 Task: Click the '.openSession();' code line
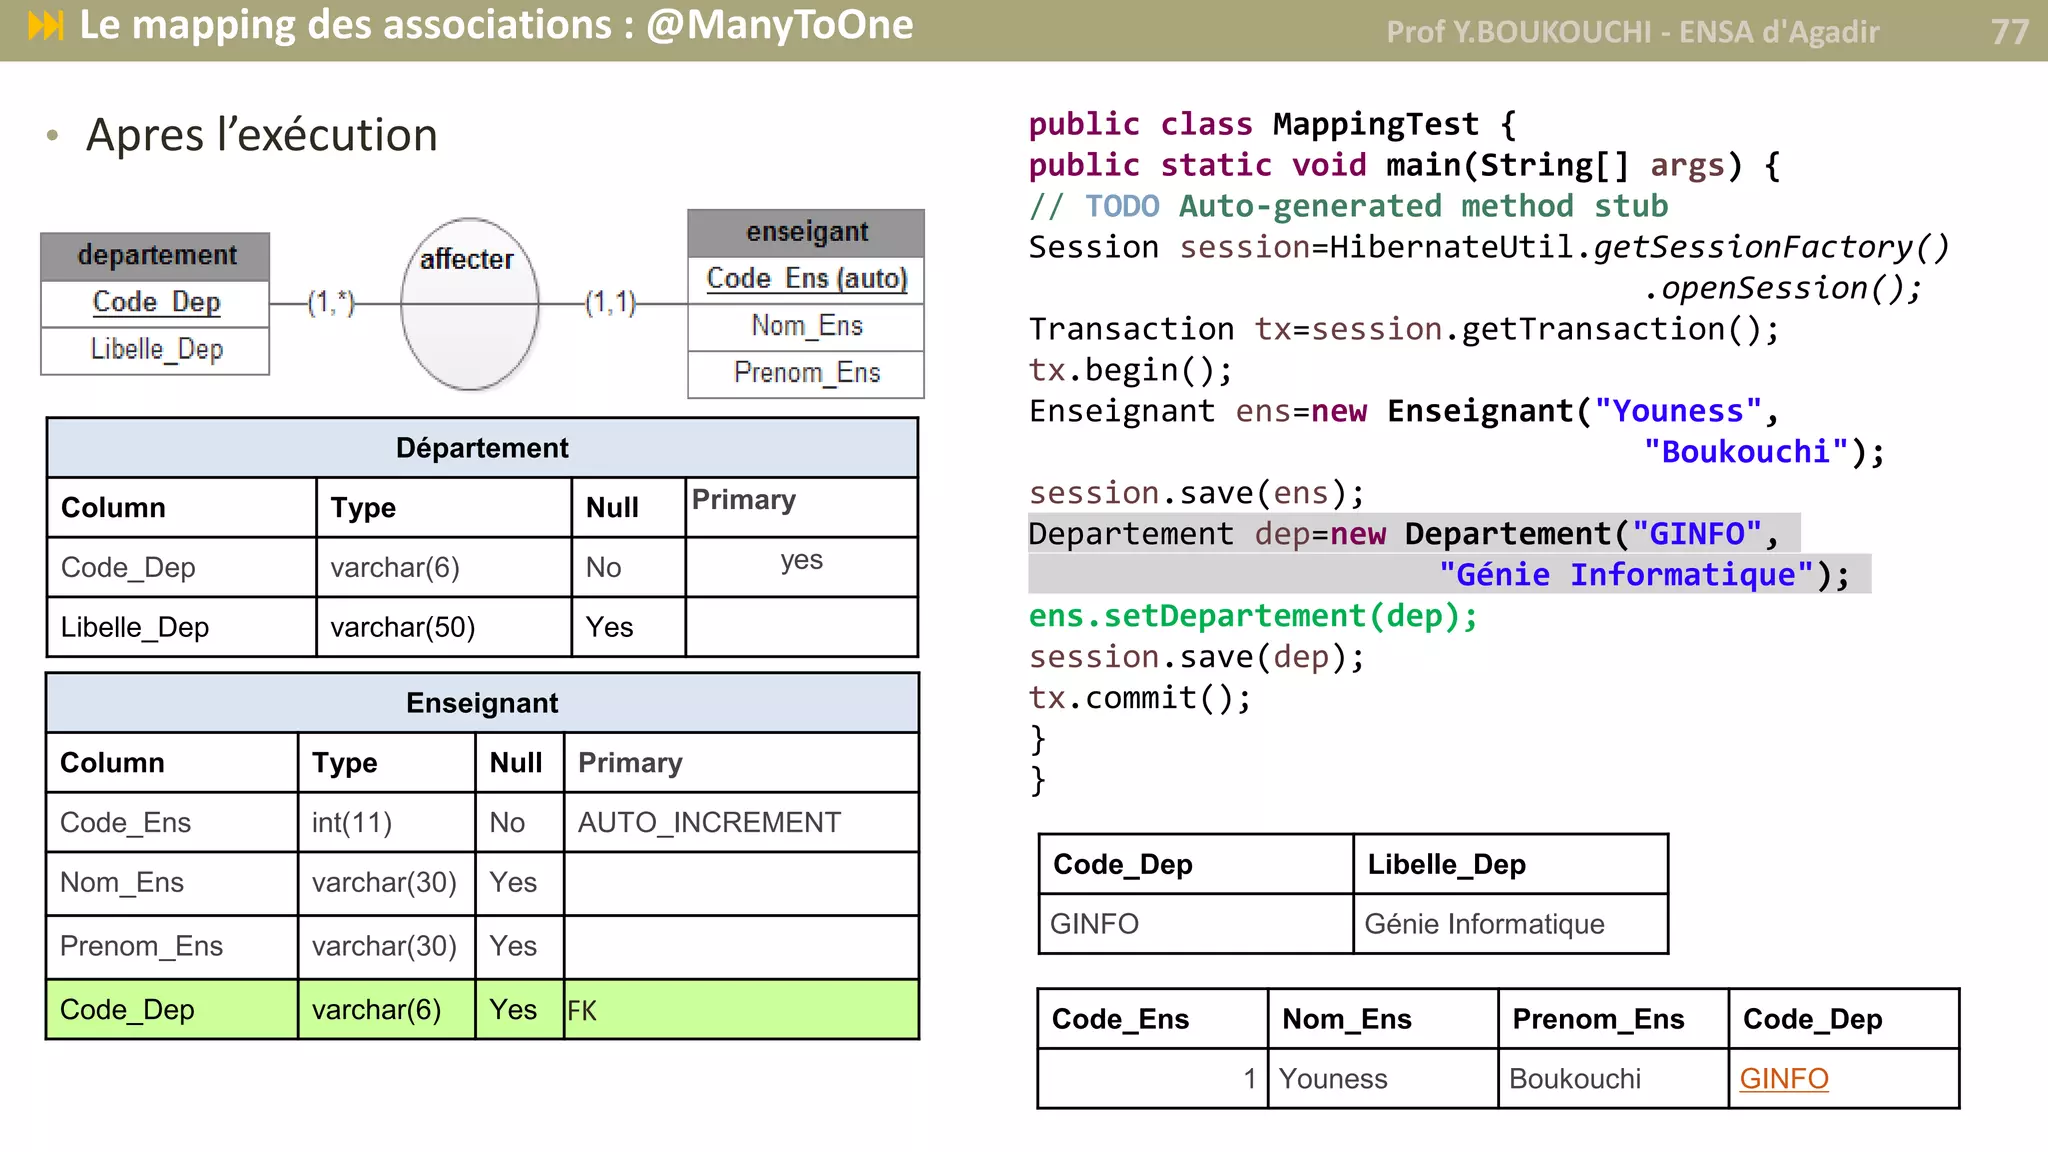[x=1782, y=289]
